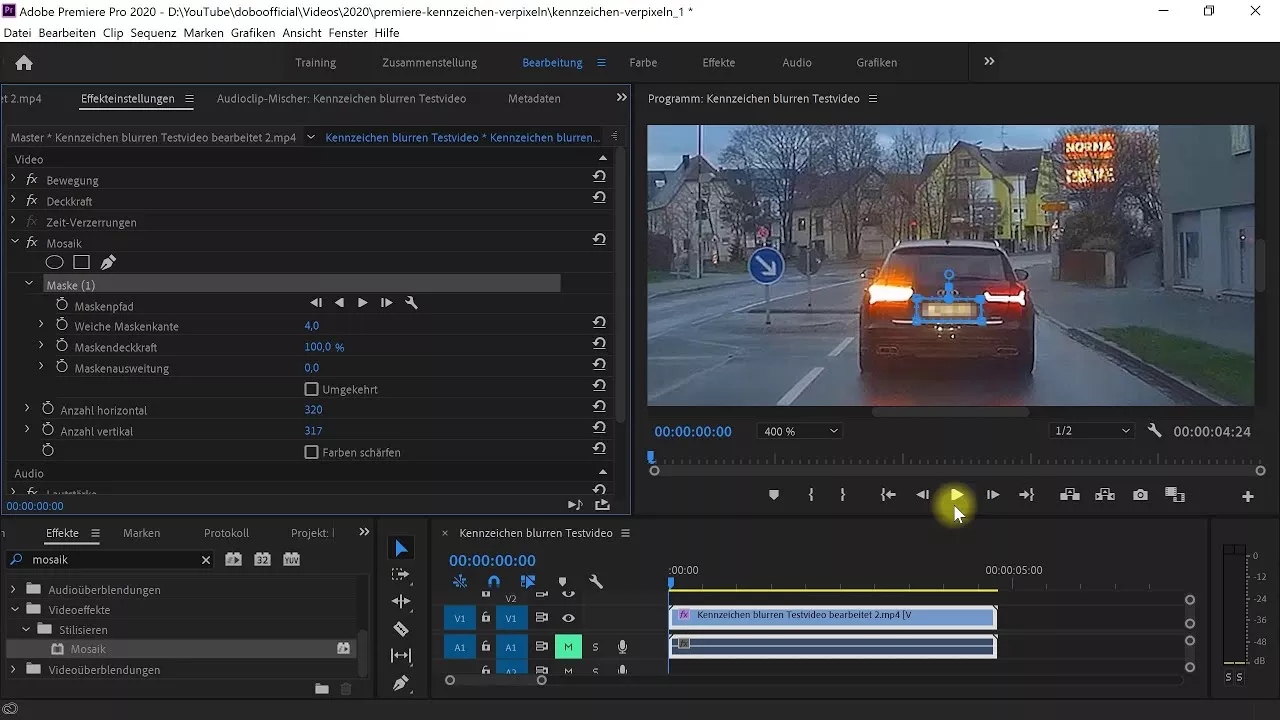The image size is (1280, 720).
Task: Open the Fenster menu
Action: click(347, 33)
